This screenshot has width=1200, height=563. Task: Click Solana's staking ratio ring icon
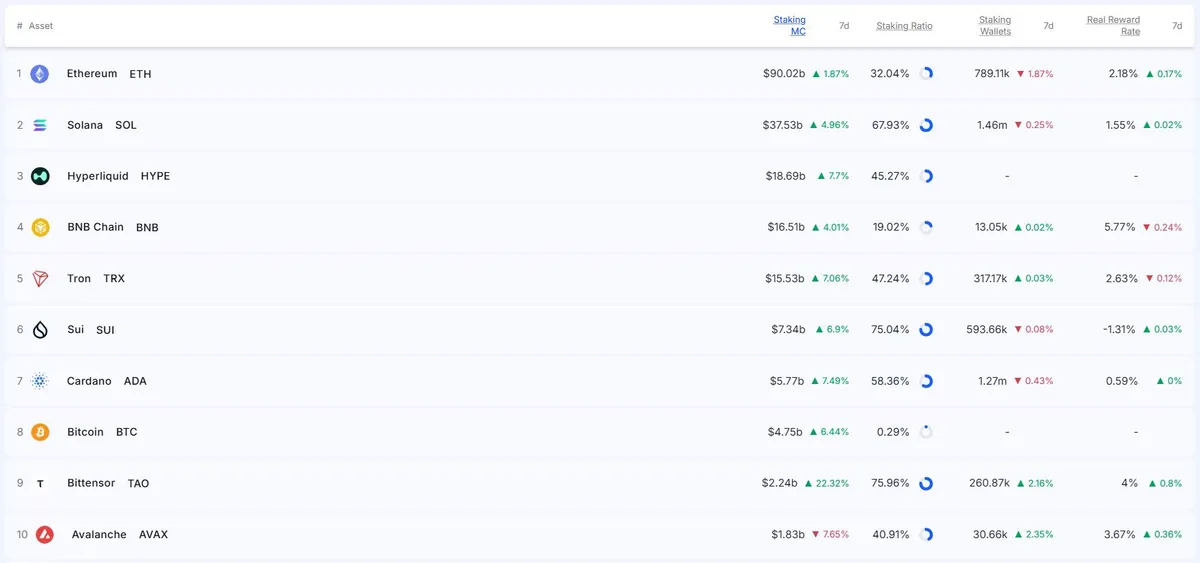926,125
